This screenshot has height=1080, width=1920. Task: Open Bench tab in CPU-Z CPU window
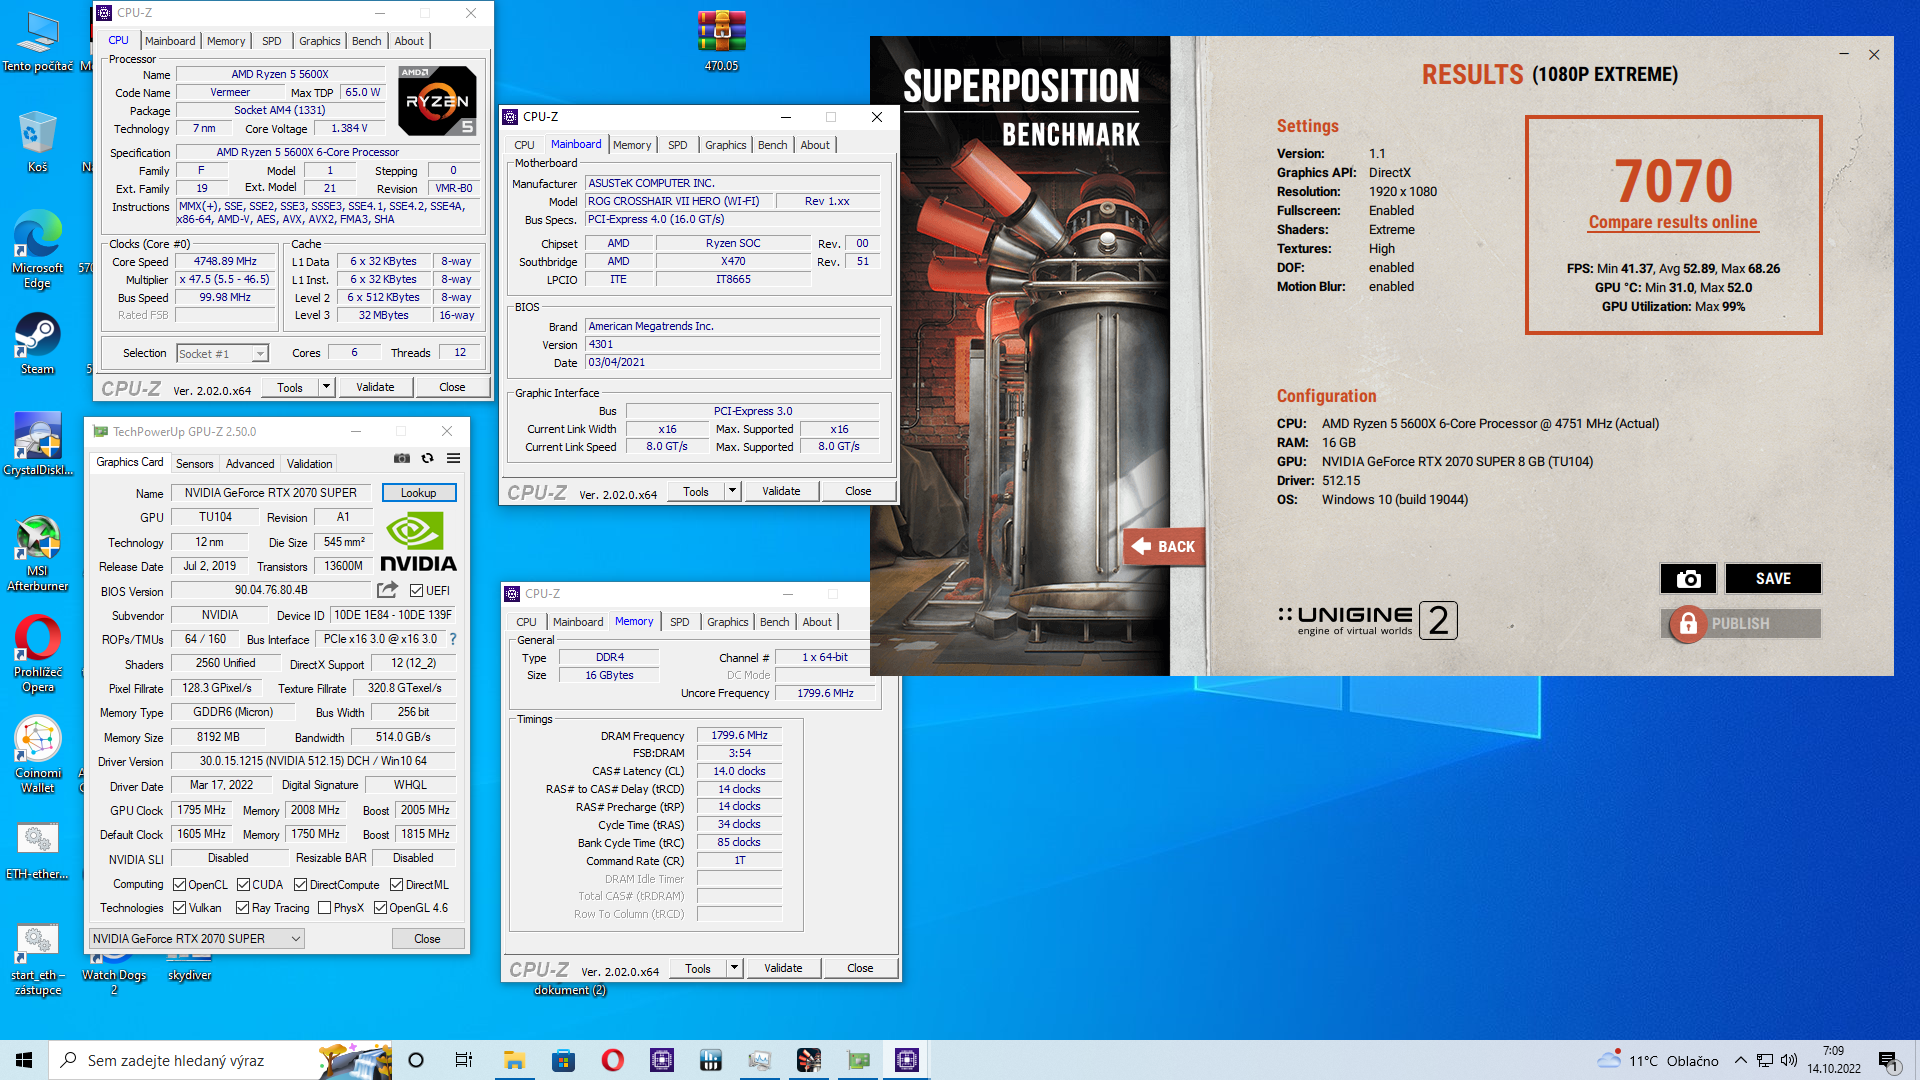point(367,41)
